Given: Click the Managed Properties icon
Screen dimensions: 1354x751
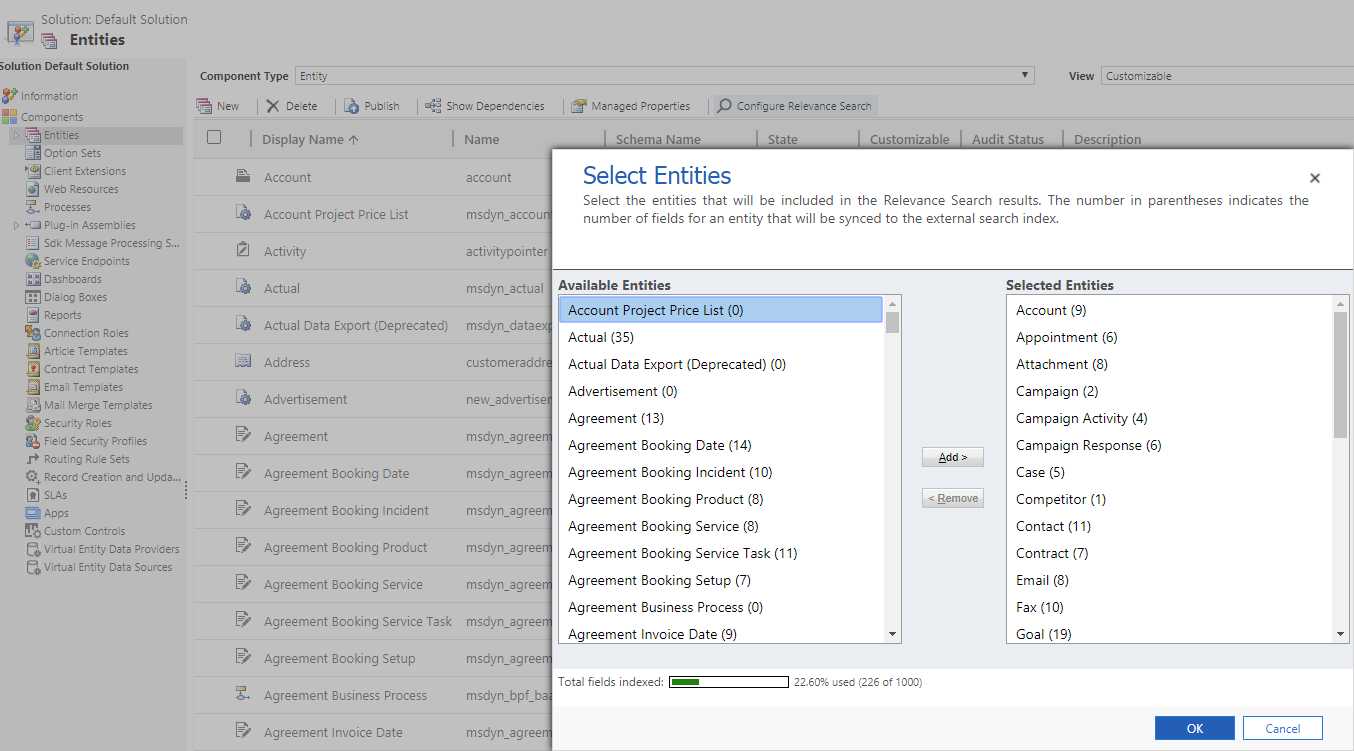Looking at the screenshot, I should pyautogui.click(x=578, y=106).
